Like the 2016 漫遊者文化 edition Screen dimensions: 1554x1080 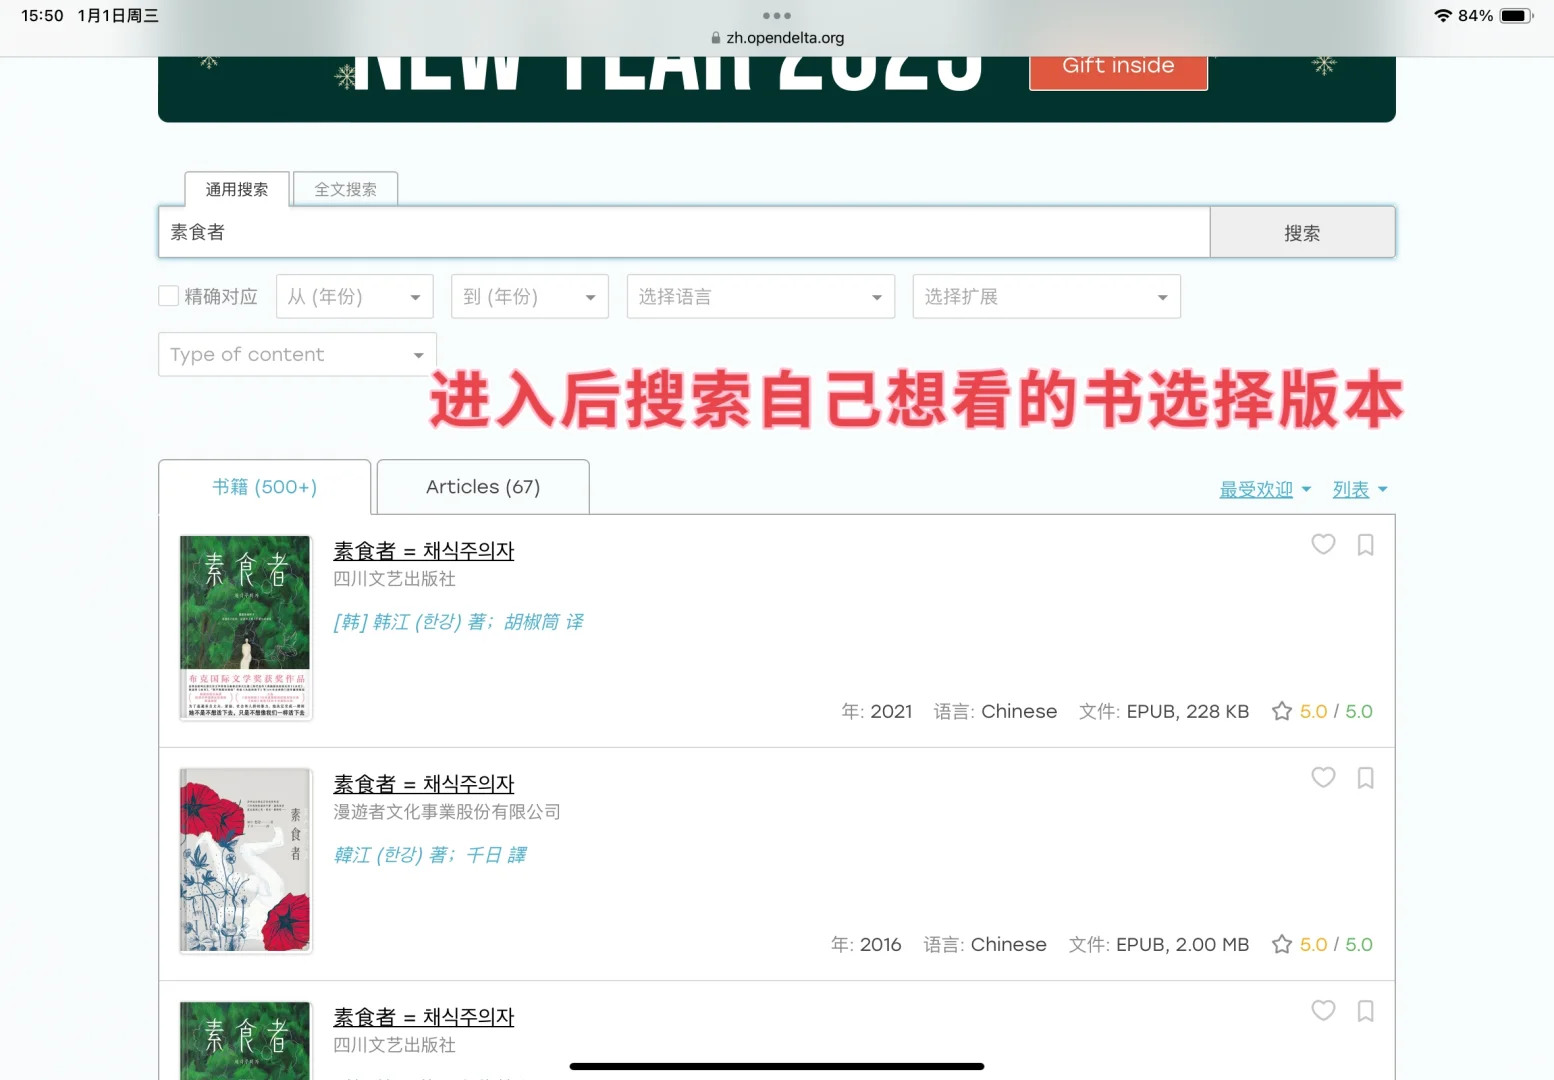1323,777
